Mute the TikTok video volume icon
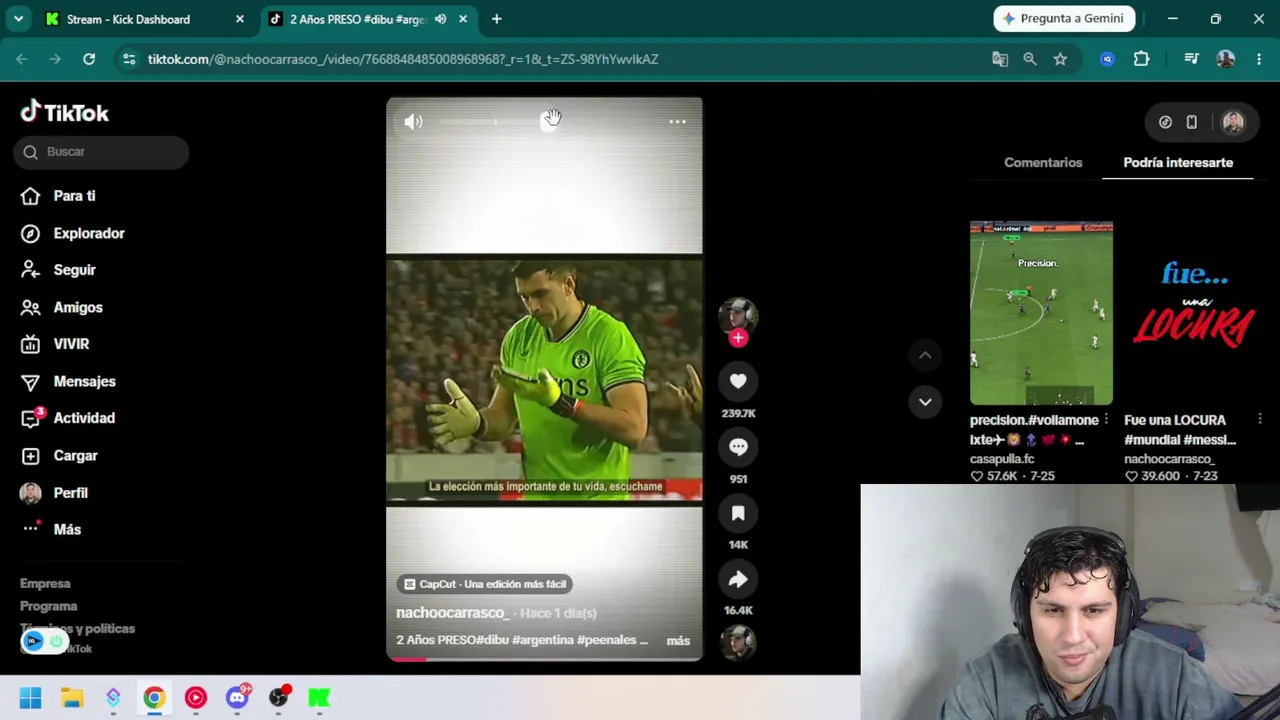The width and height of the screenshot is (1280, 720). pyautogui.click(x=413, y=122)
